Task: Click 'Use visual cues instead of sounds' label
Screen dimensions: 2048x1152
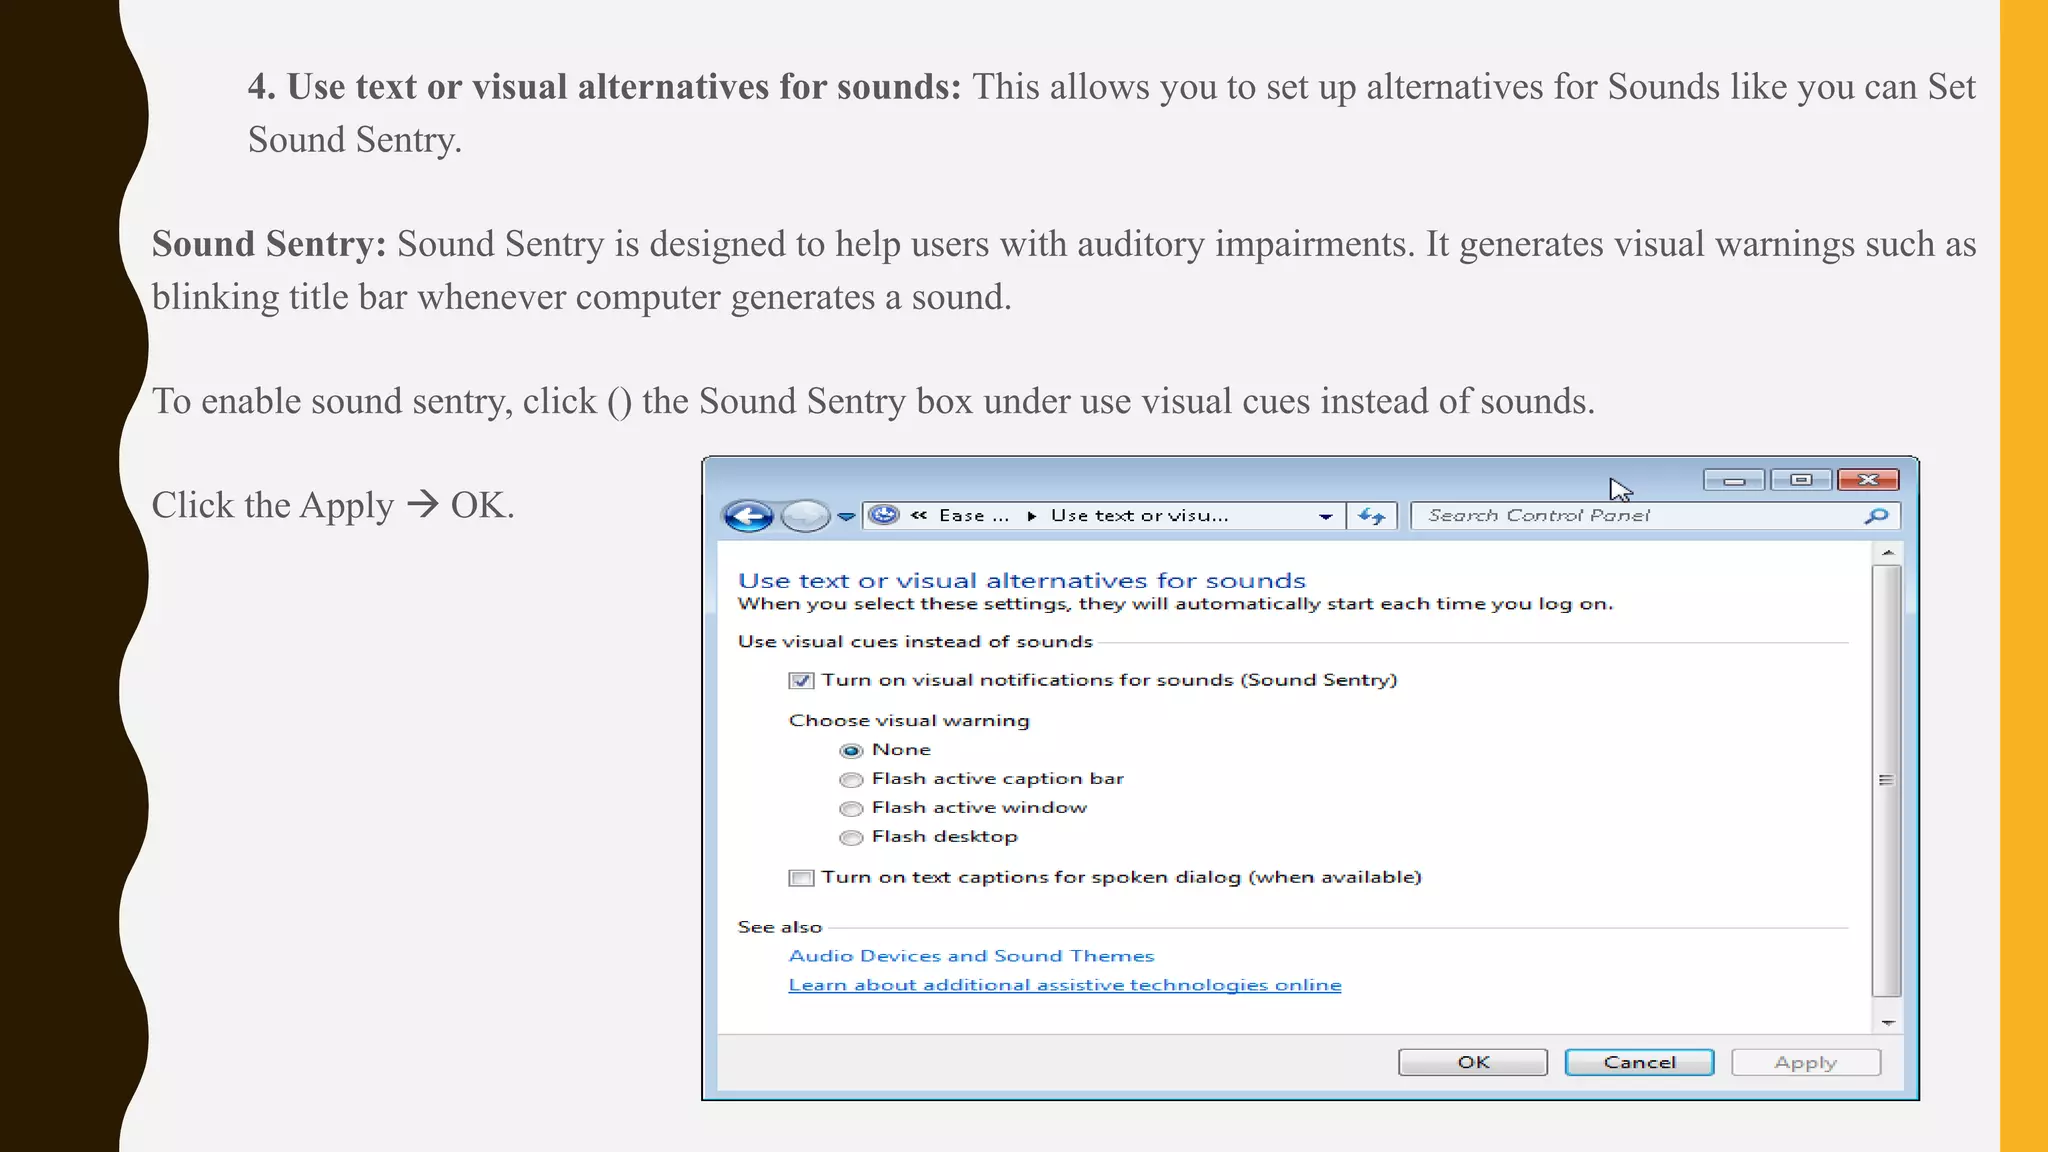Action: (x=915, y=642)
